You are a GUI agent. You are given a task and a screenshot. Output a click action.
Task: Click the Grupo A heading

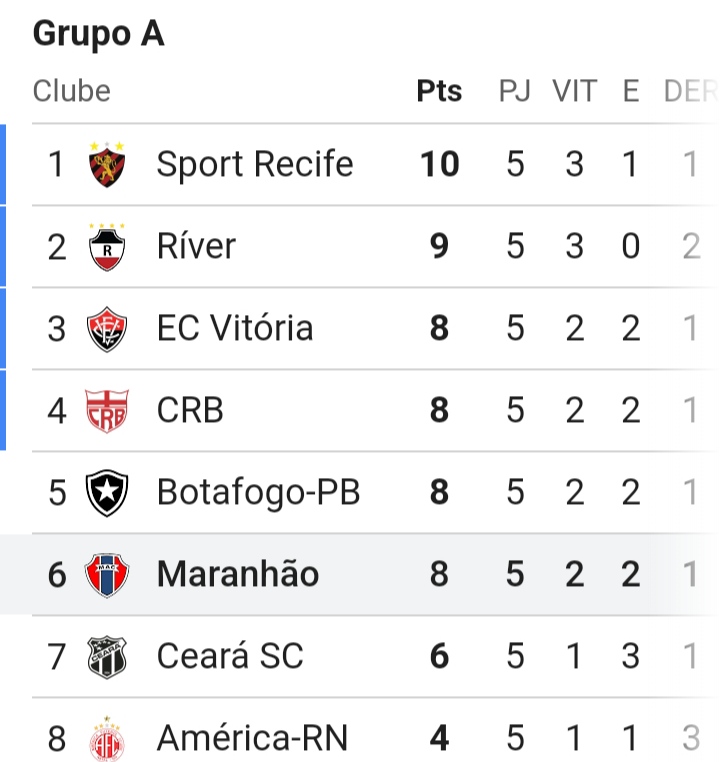click(x=99, y=34)
